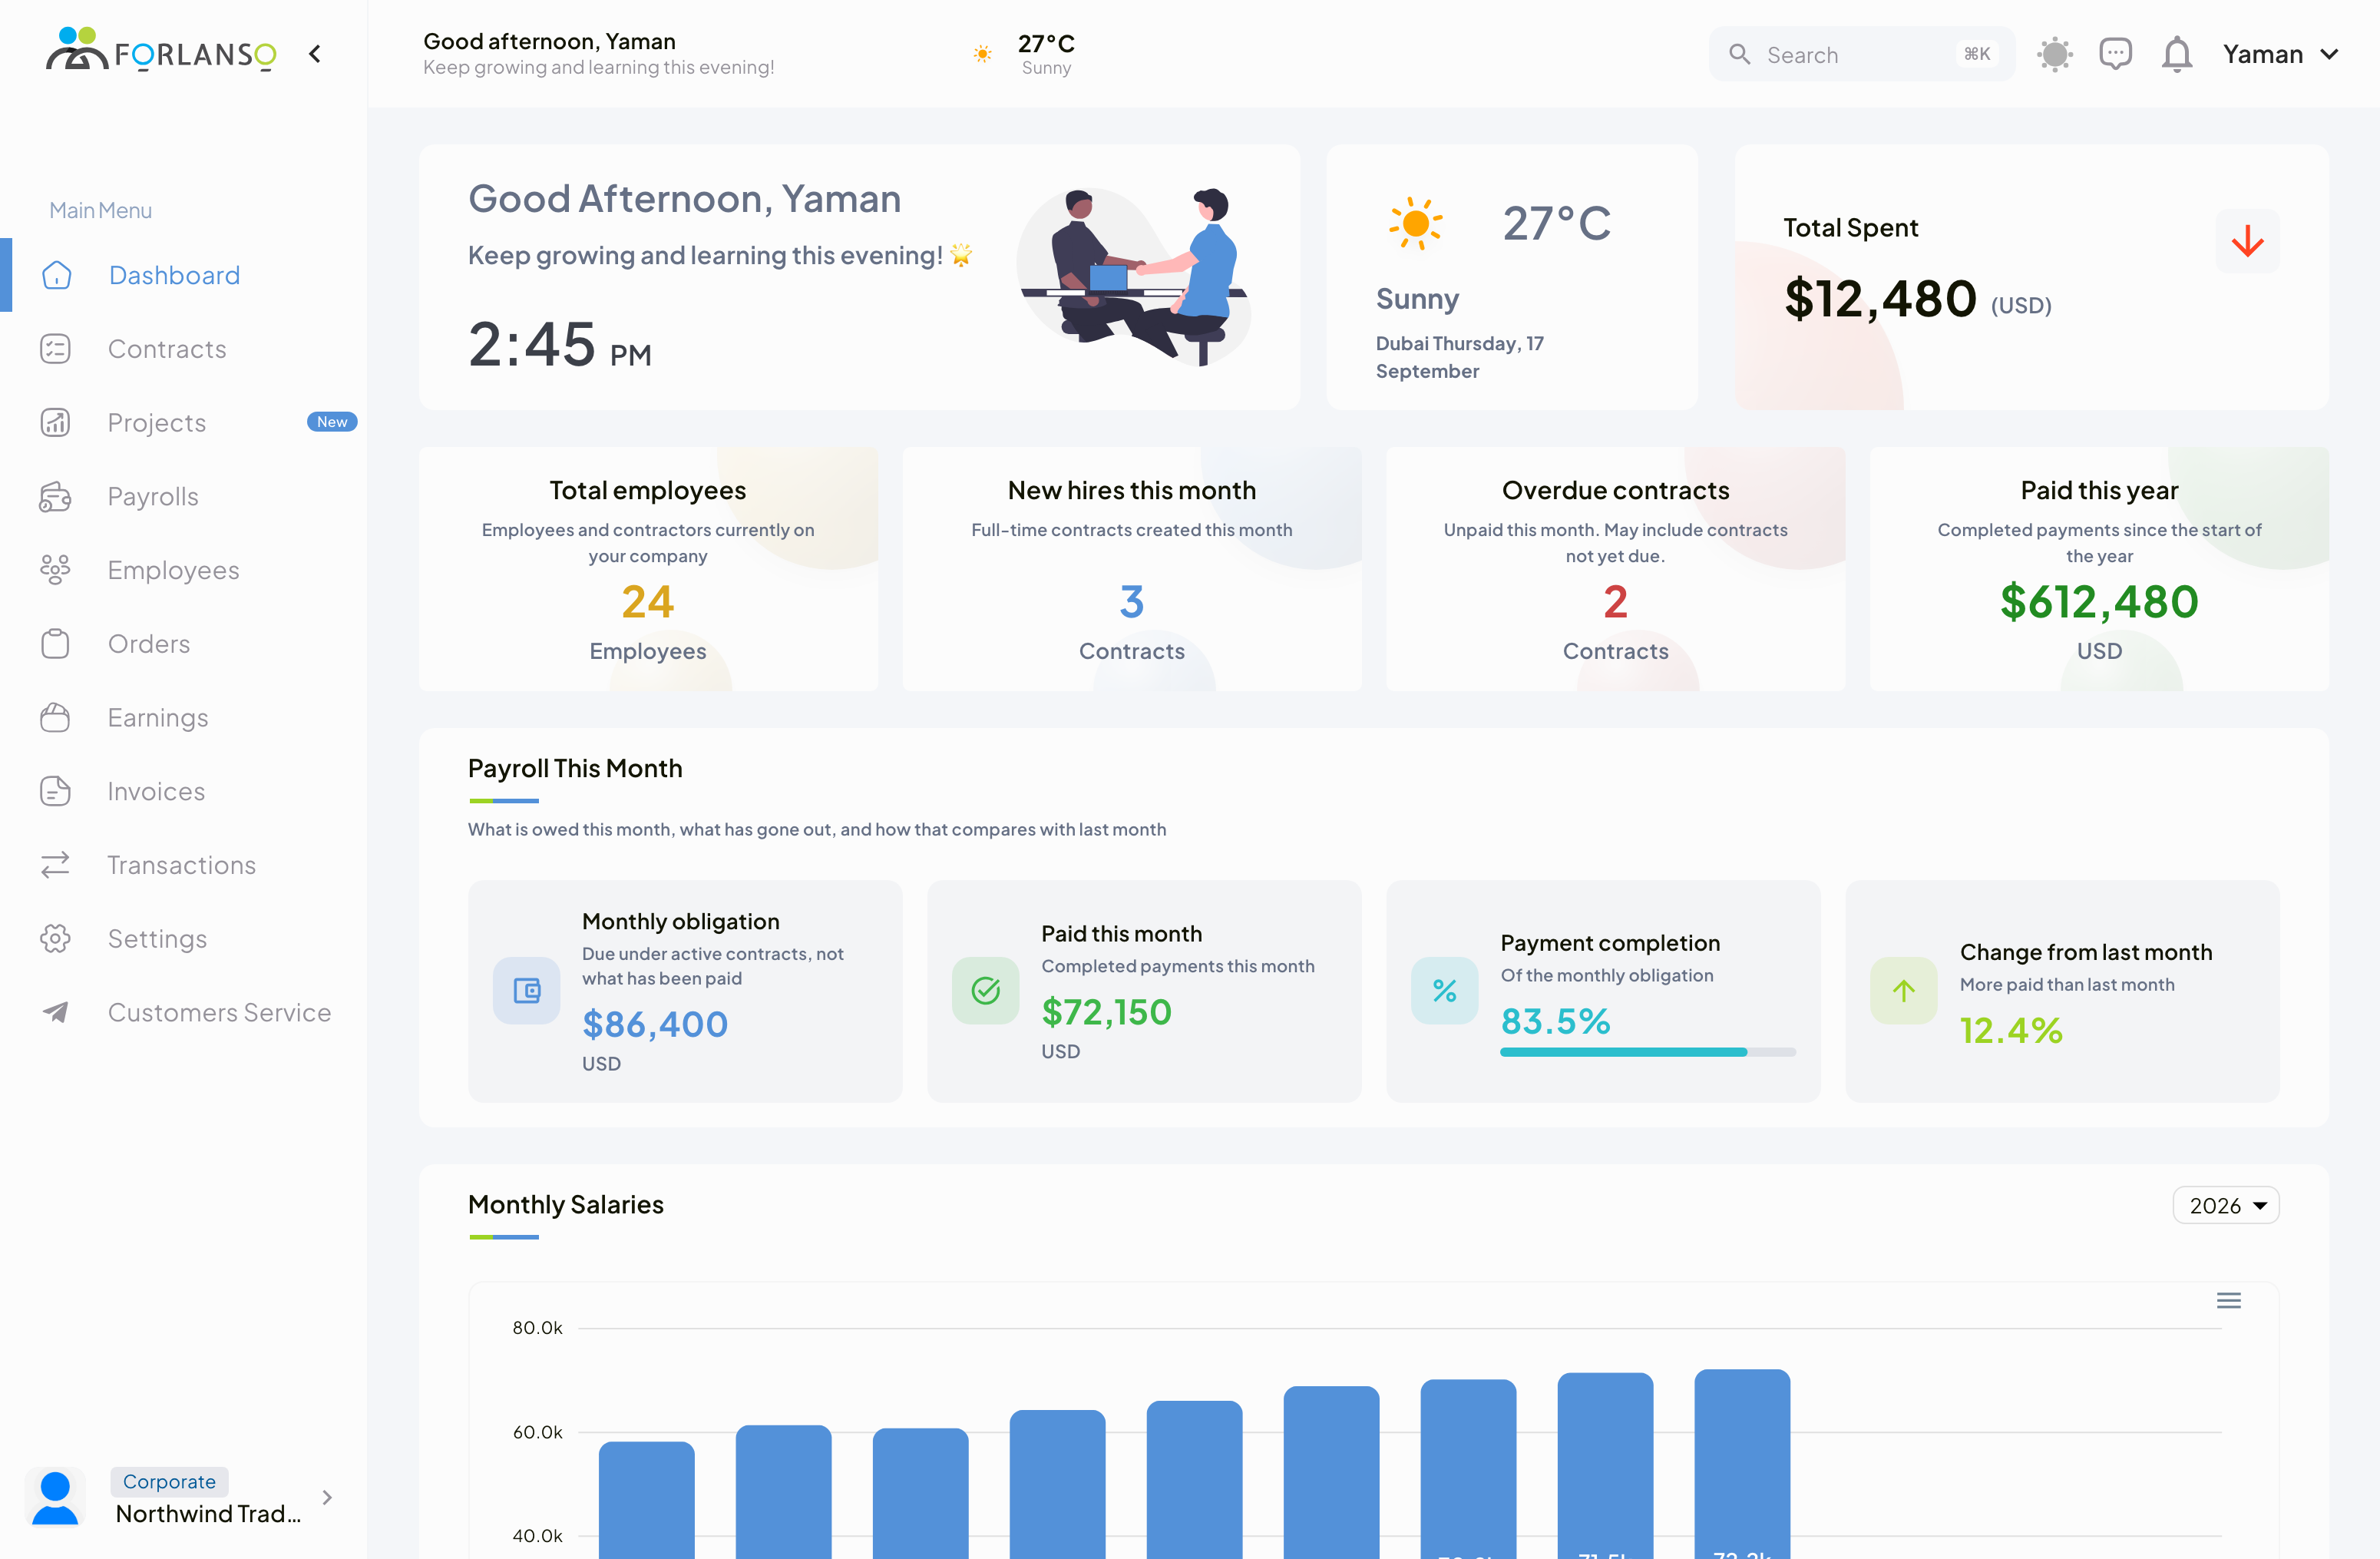
Task: Click the Paid this month checkmark icon
Action: tap(986, 991)
